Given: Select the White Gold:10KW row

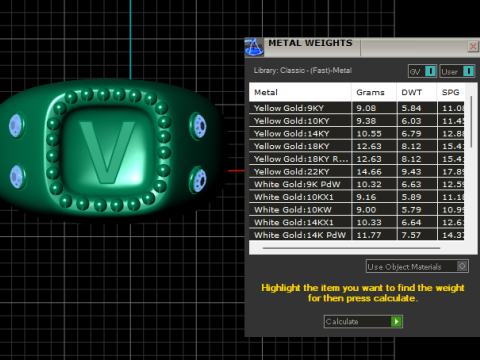Looking at the screenshot, I should [x=357, y=210].
